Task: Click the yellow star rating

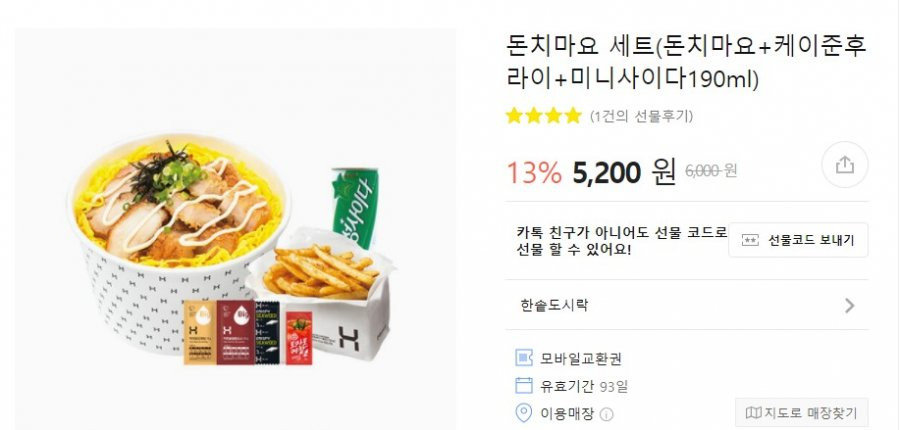Action: tap(544, 116)
